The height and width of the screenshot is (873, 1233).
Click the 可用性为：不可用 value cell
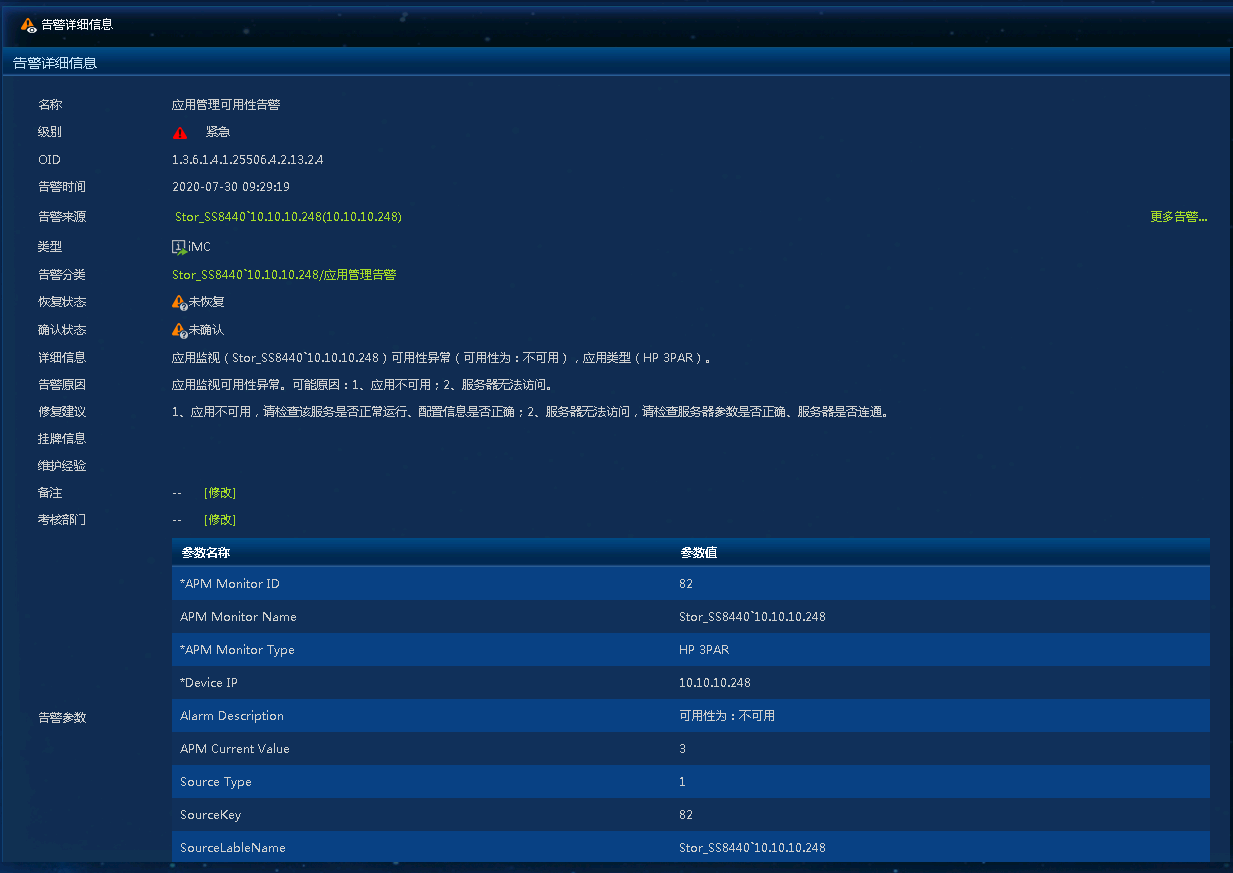coord(727,716)
